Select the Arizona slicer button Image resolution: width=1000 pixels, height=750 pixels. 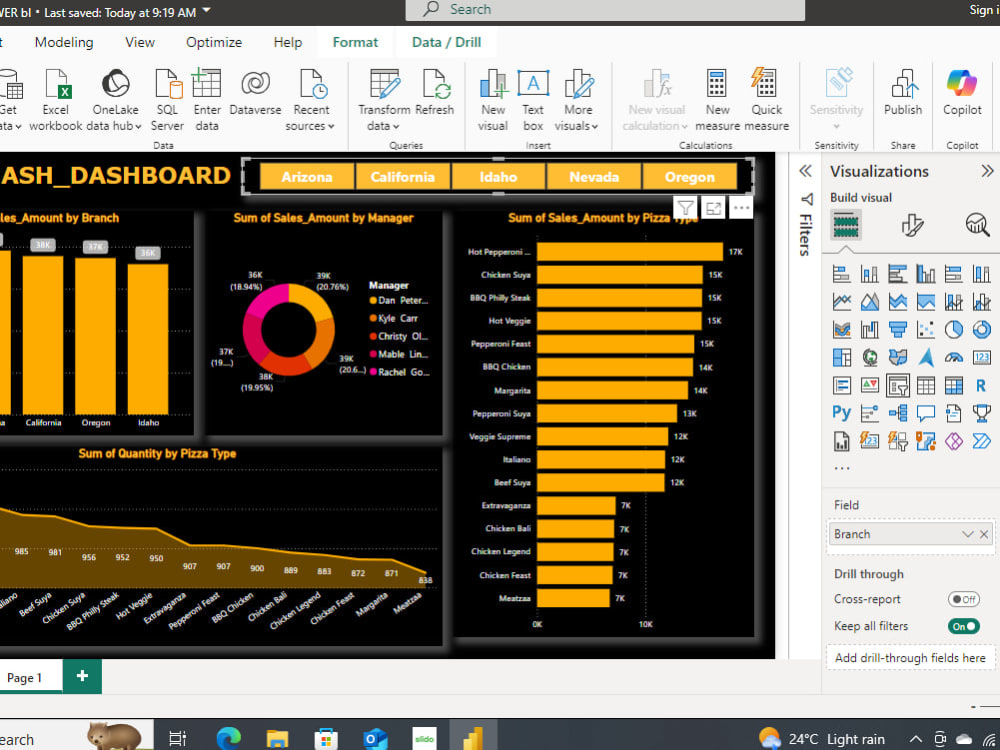(x=307, y=177)
